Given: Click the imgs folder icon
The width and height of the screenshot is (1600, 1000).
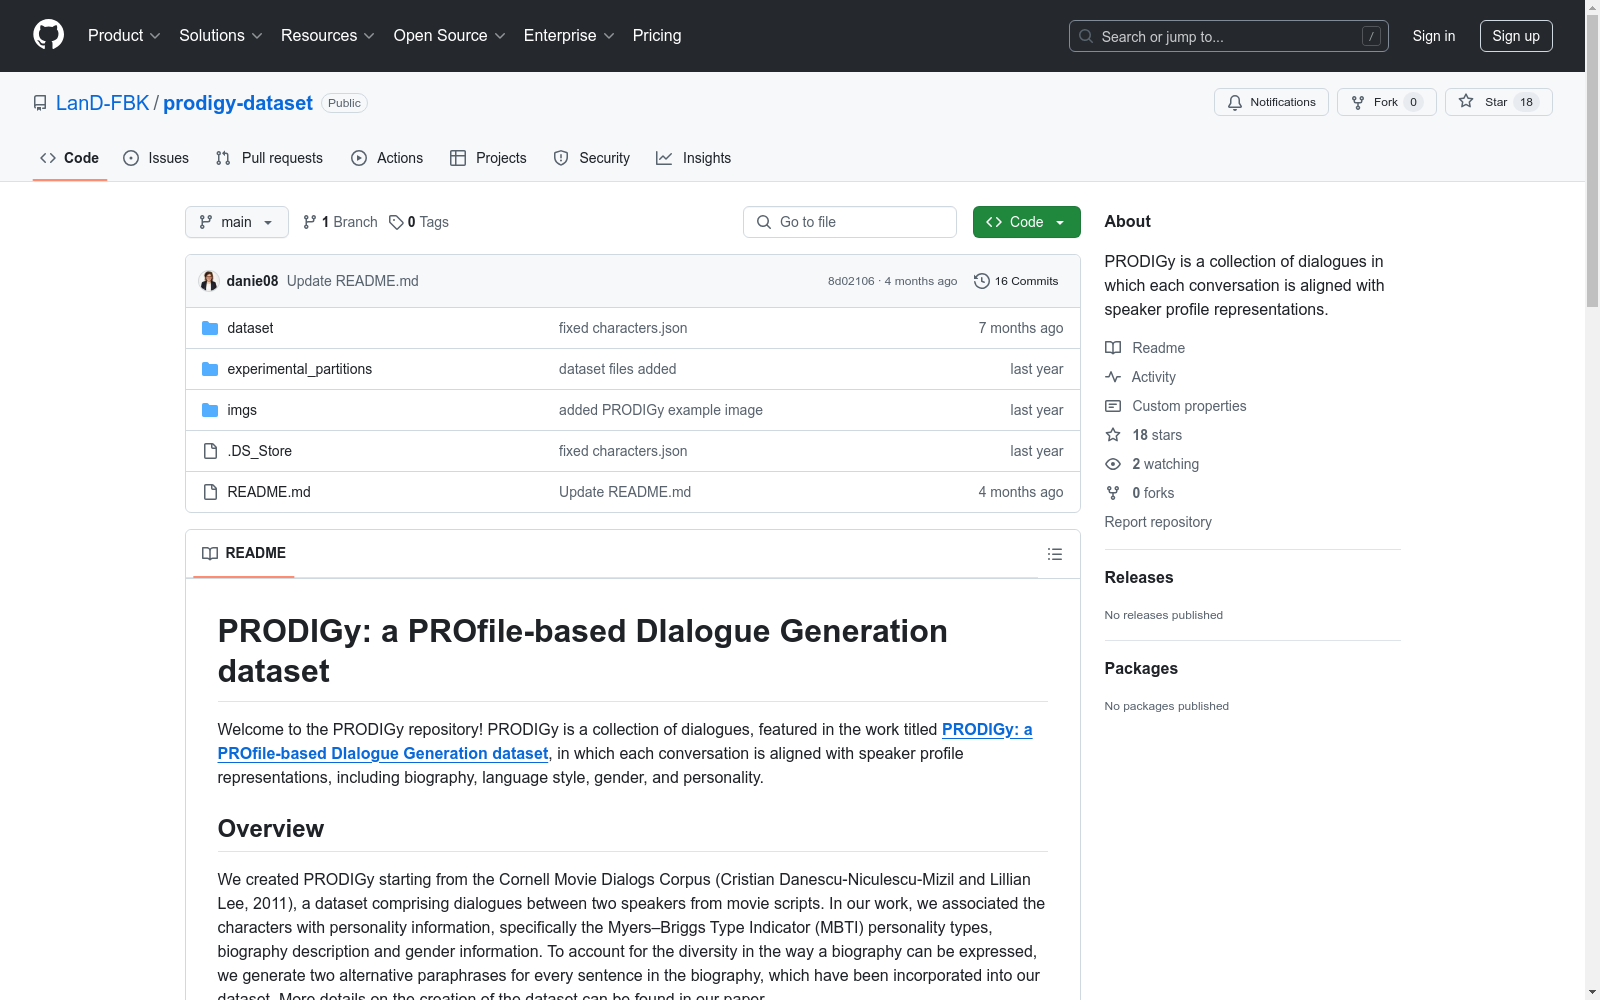Looking at the screenshot, I should pyautogui.click(x=210, y=410).
